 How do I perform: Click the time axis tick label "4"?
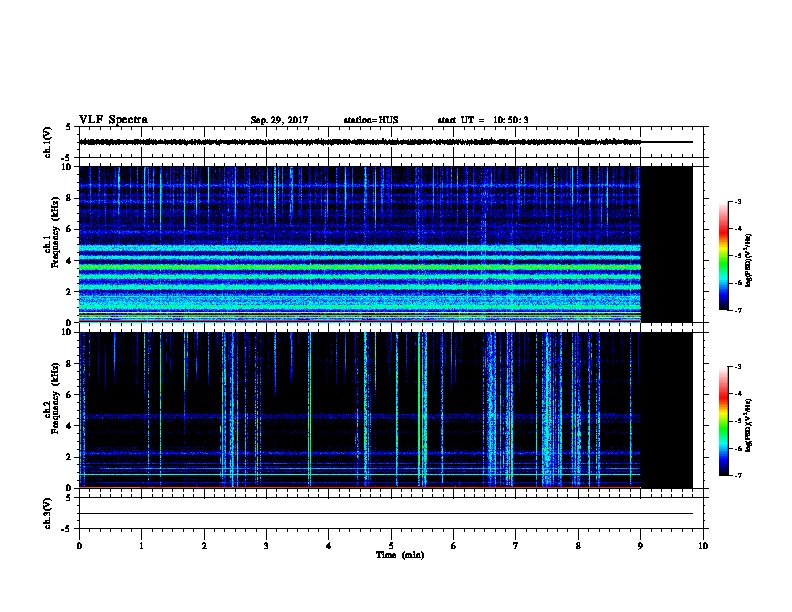tap(329, 546)
